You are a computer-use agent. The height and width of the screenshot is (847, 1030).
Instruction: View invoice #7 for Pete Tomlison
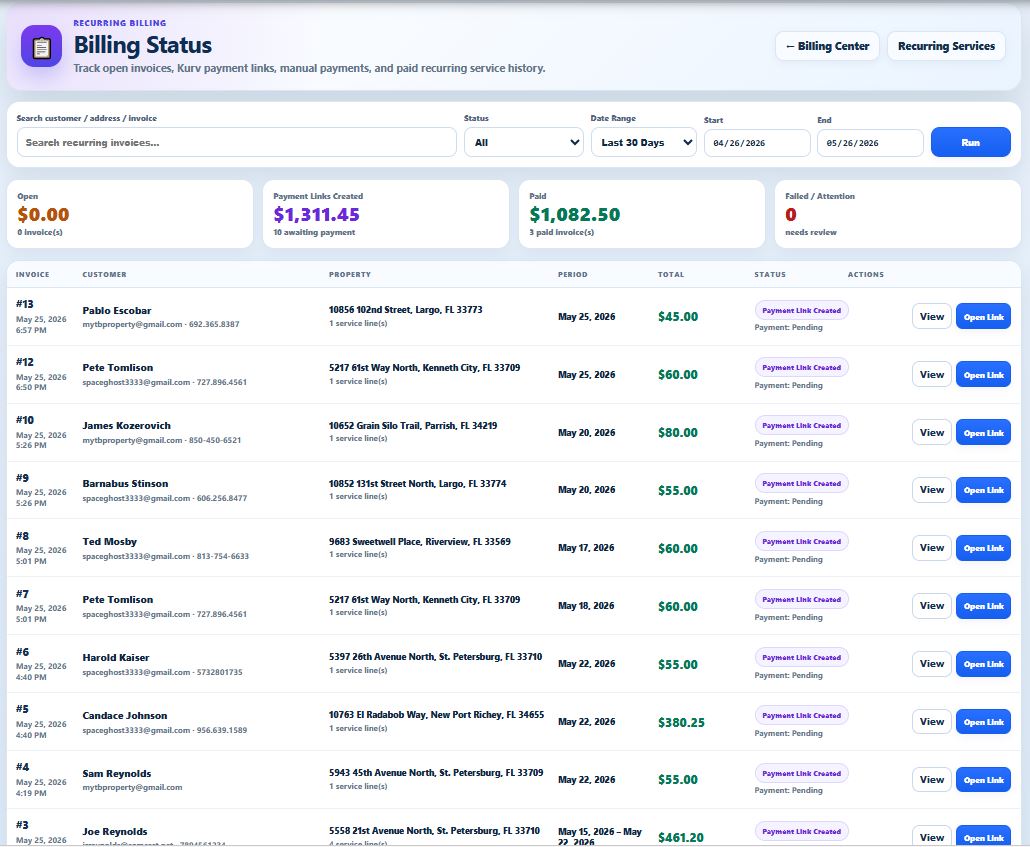(x=931, y=606)
